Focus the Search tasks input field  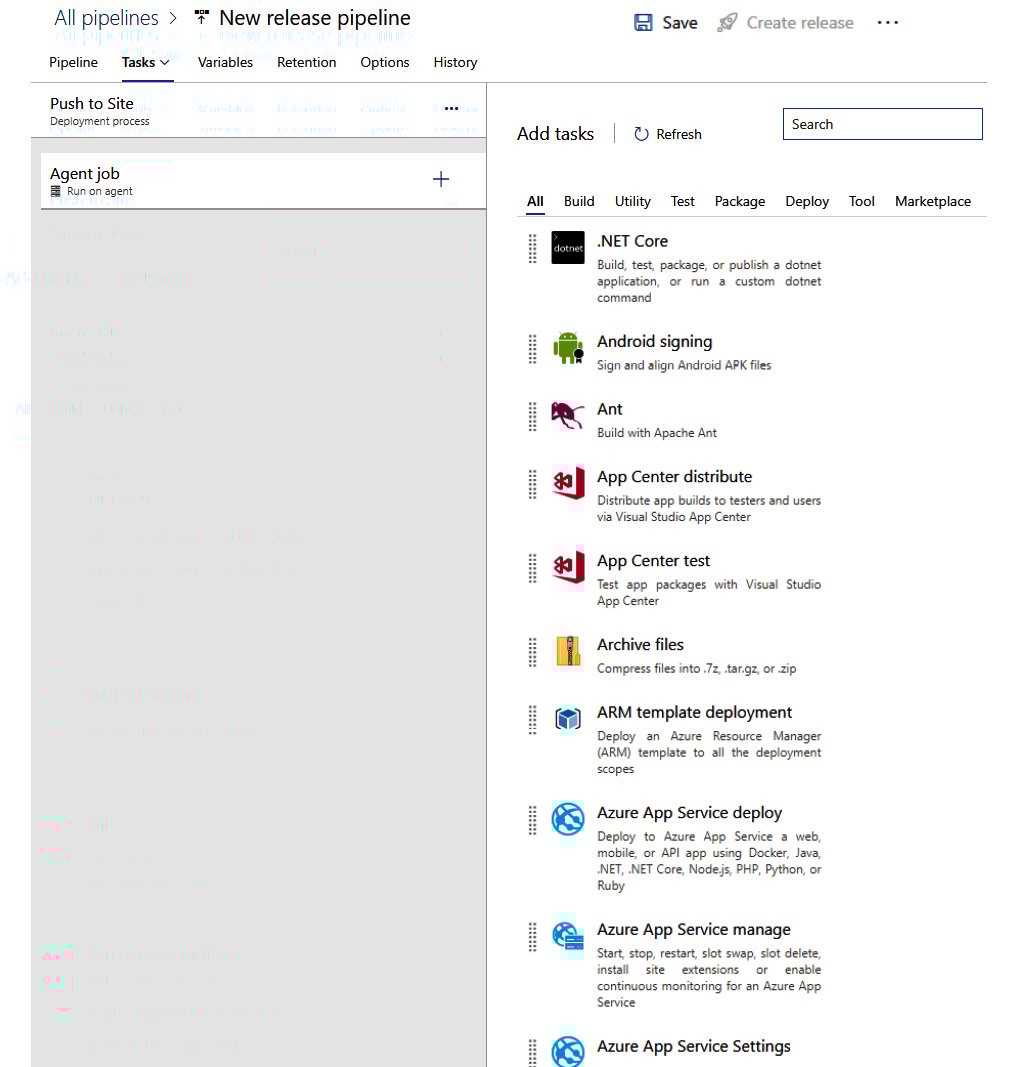(x=883, y=124)
